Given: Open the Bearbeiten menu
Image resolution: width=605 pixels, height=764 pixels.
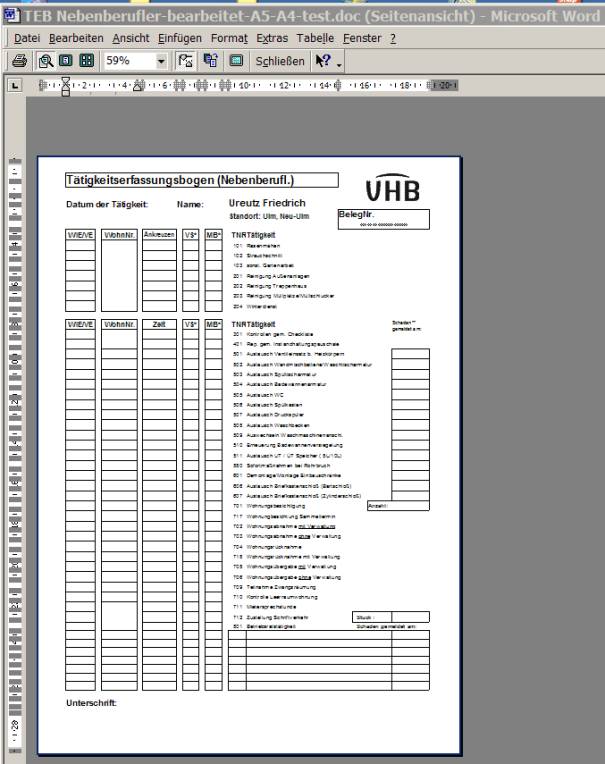Looking at the screenshot, I should tap(76, 38).
